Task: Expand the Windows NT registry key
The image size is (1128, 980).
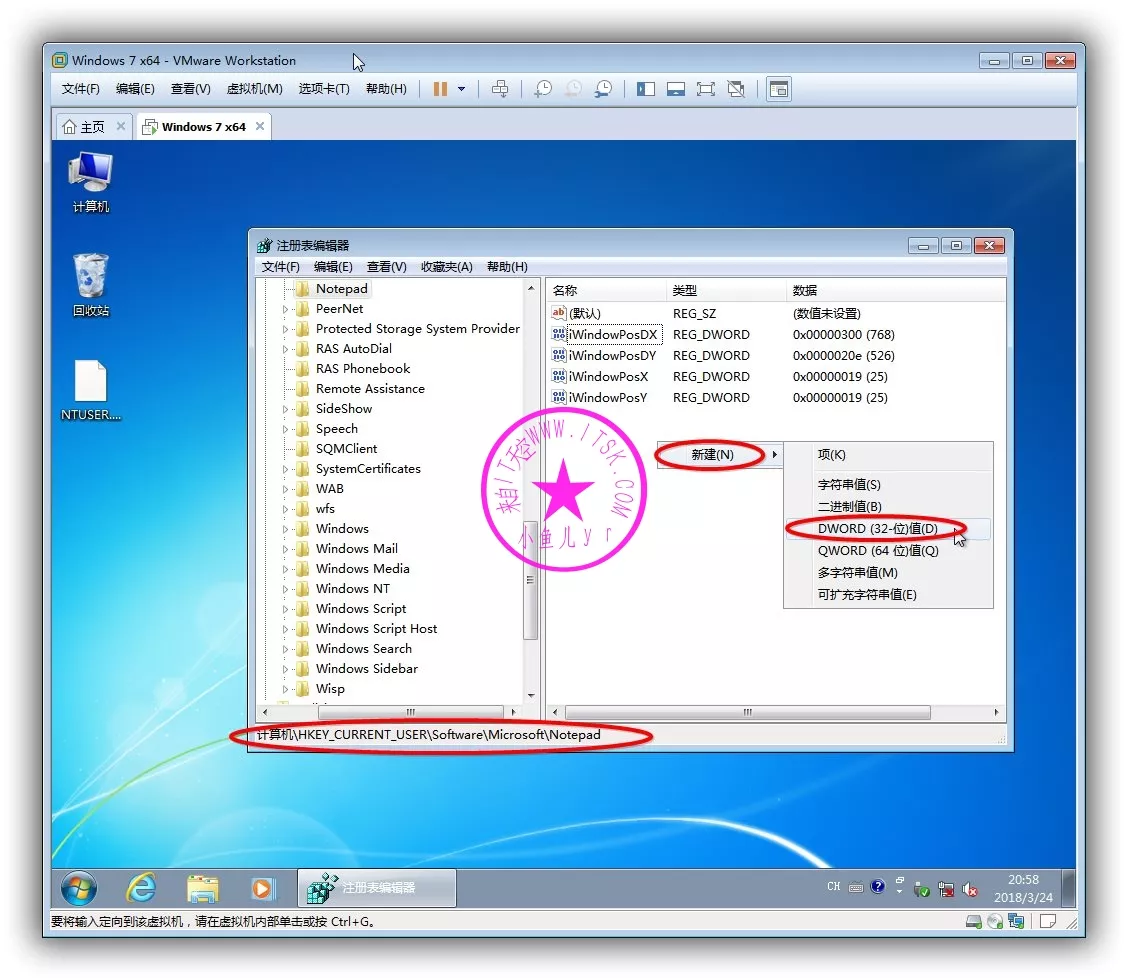Action: point(286,589)
